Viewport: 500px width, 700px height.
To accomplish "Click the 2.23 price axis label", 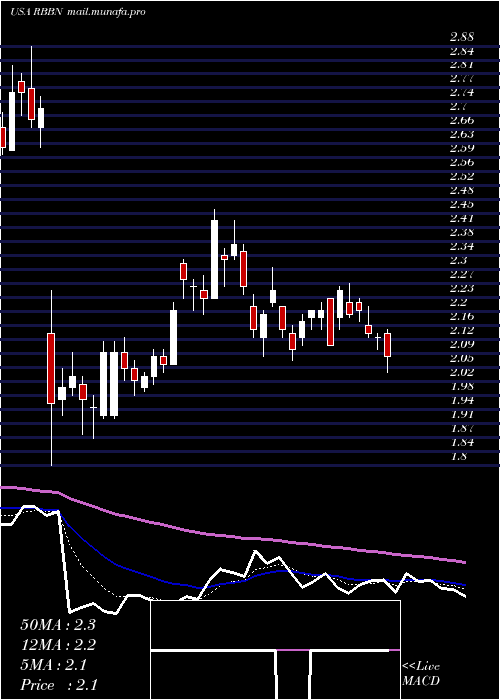I will pyautogui.click(x=462, y=288).
